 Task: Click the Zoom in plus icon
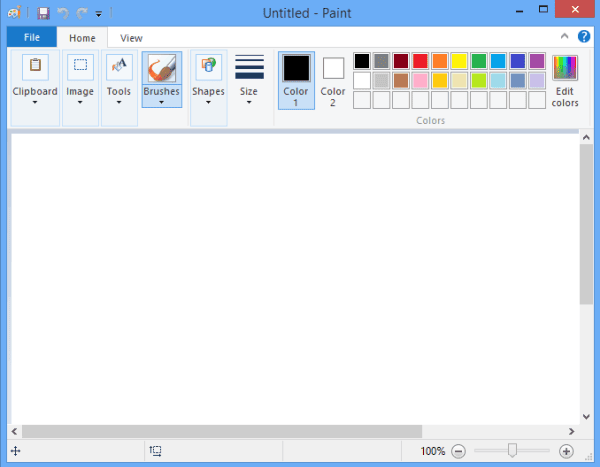566,451
